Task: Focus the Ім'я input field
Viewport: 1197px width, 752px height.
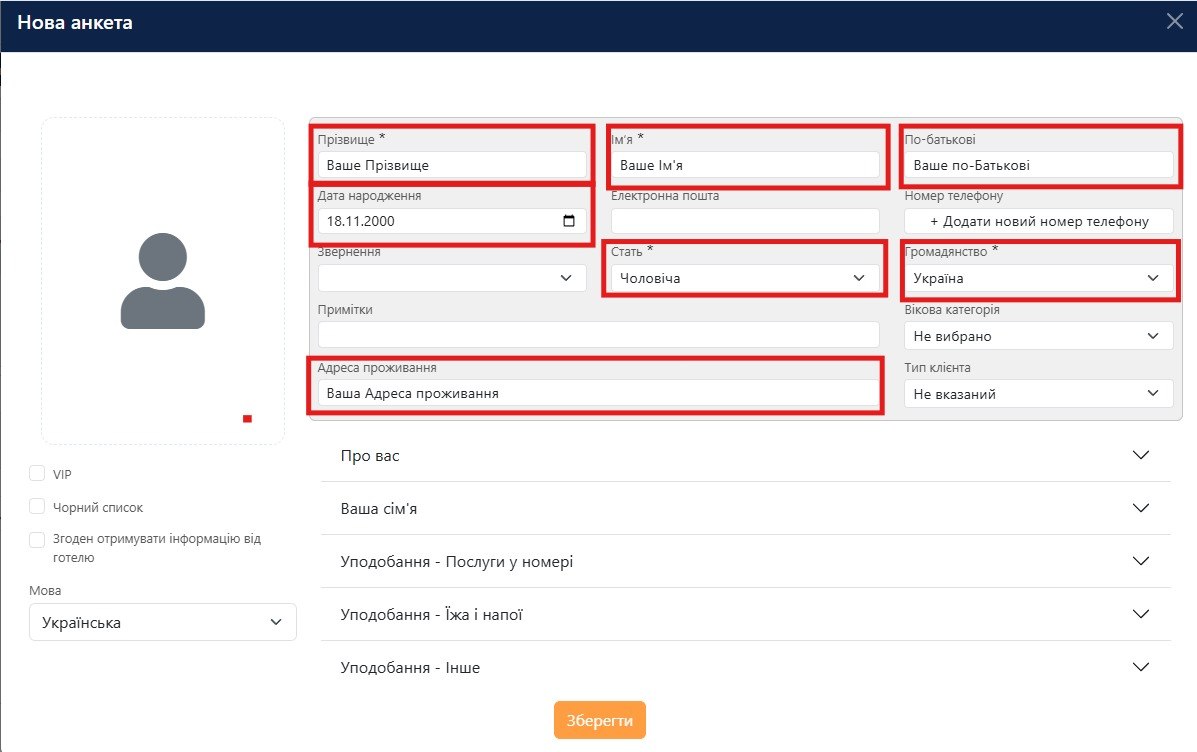Action: coord(745,165)
